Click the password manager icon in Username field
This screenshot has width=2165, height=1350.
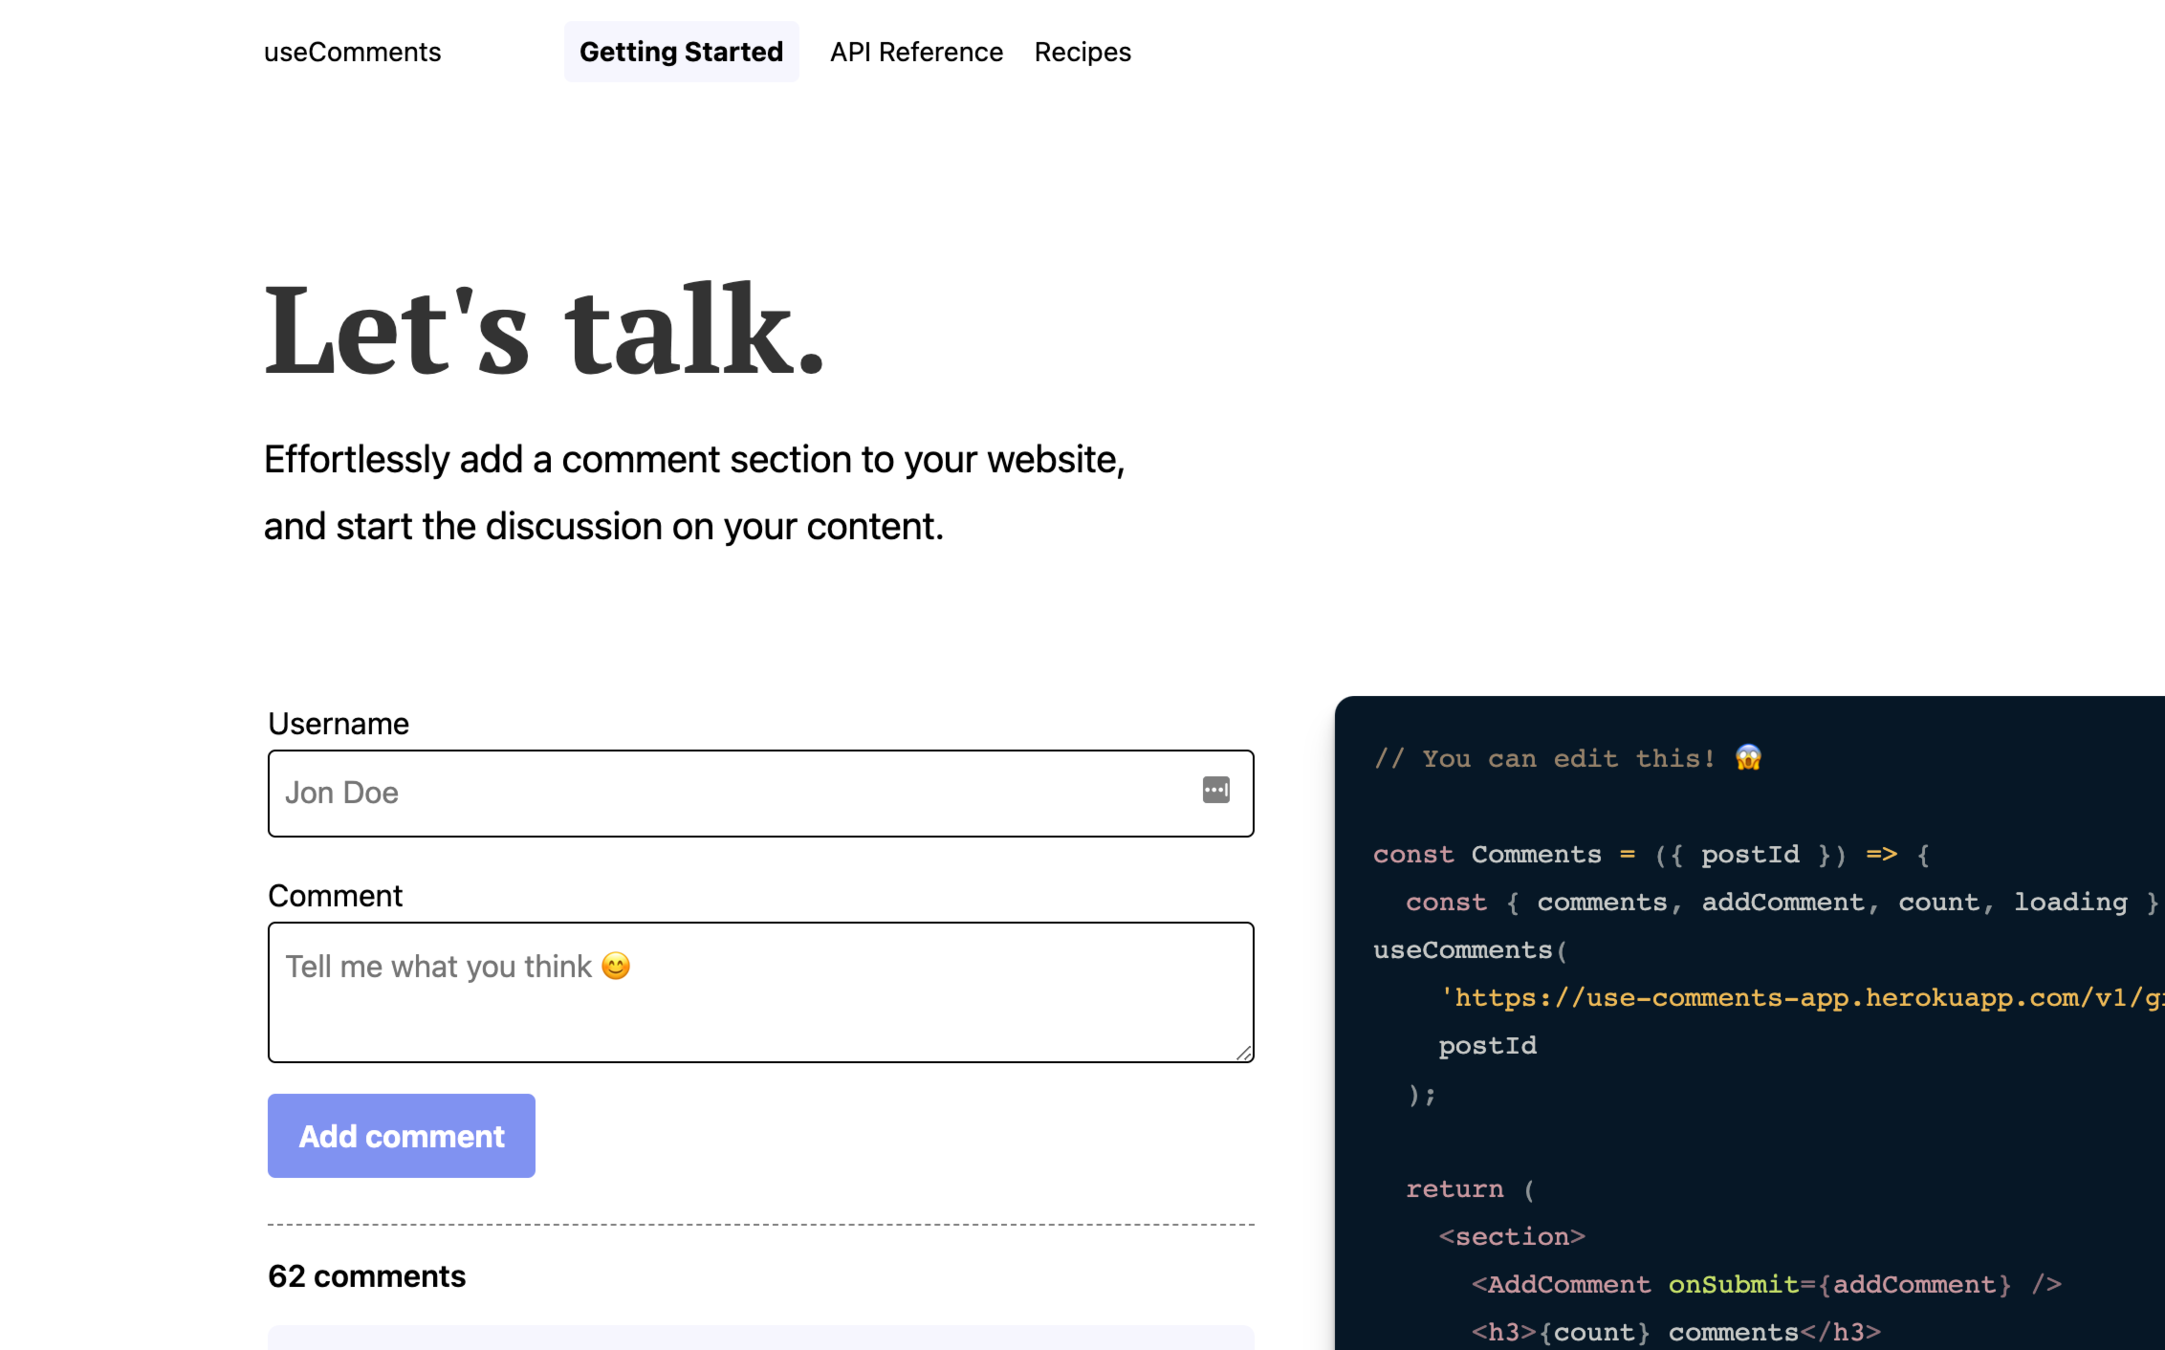point(1215,790)
